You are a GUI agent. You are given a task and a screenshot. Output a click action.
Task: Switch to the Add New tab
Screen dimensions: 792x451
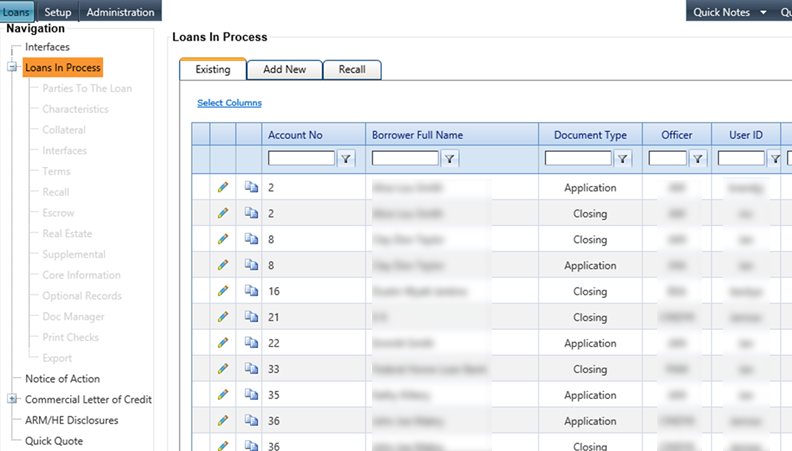click(x=284, y=69)
